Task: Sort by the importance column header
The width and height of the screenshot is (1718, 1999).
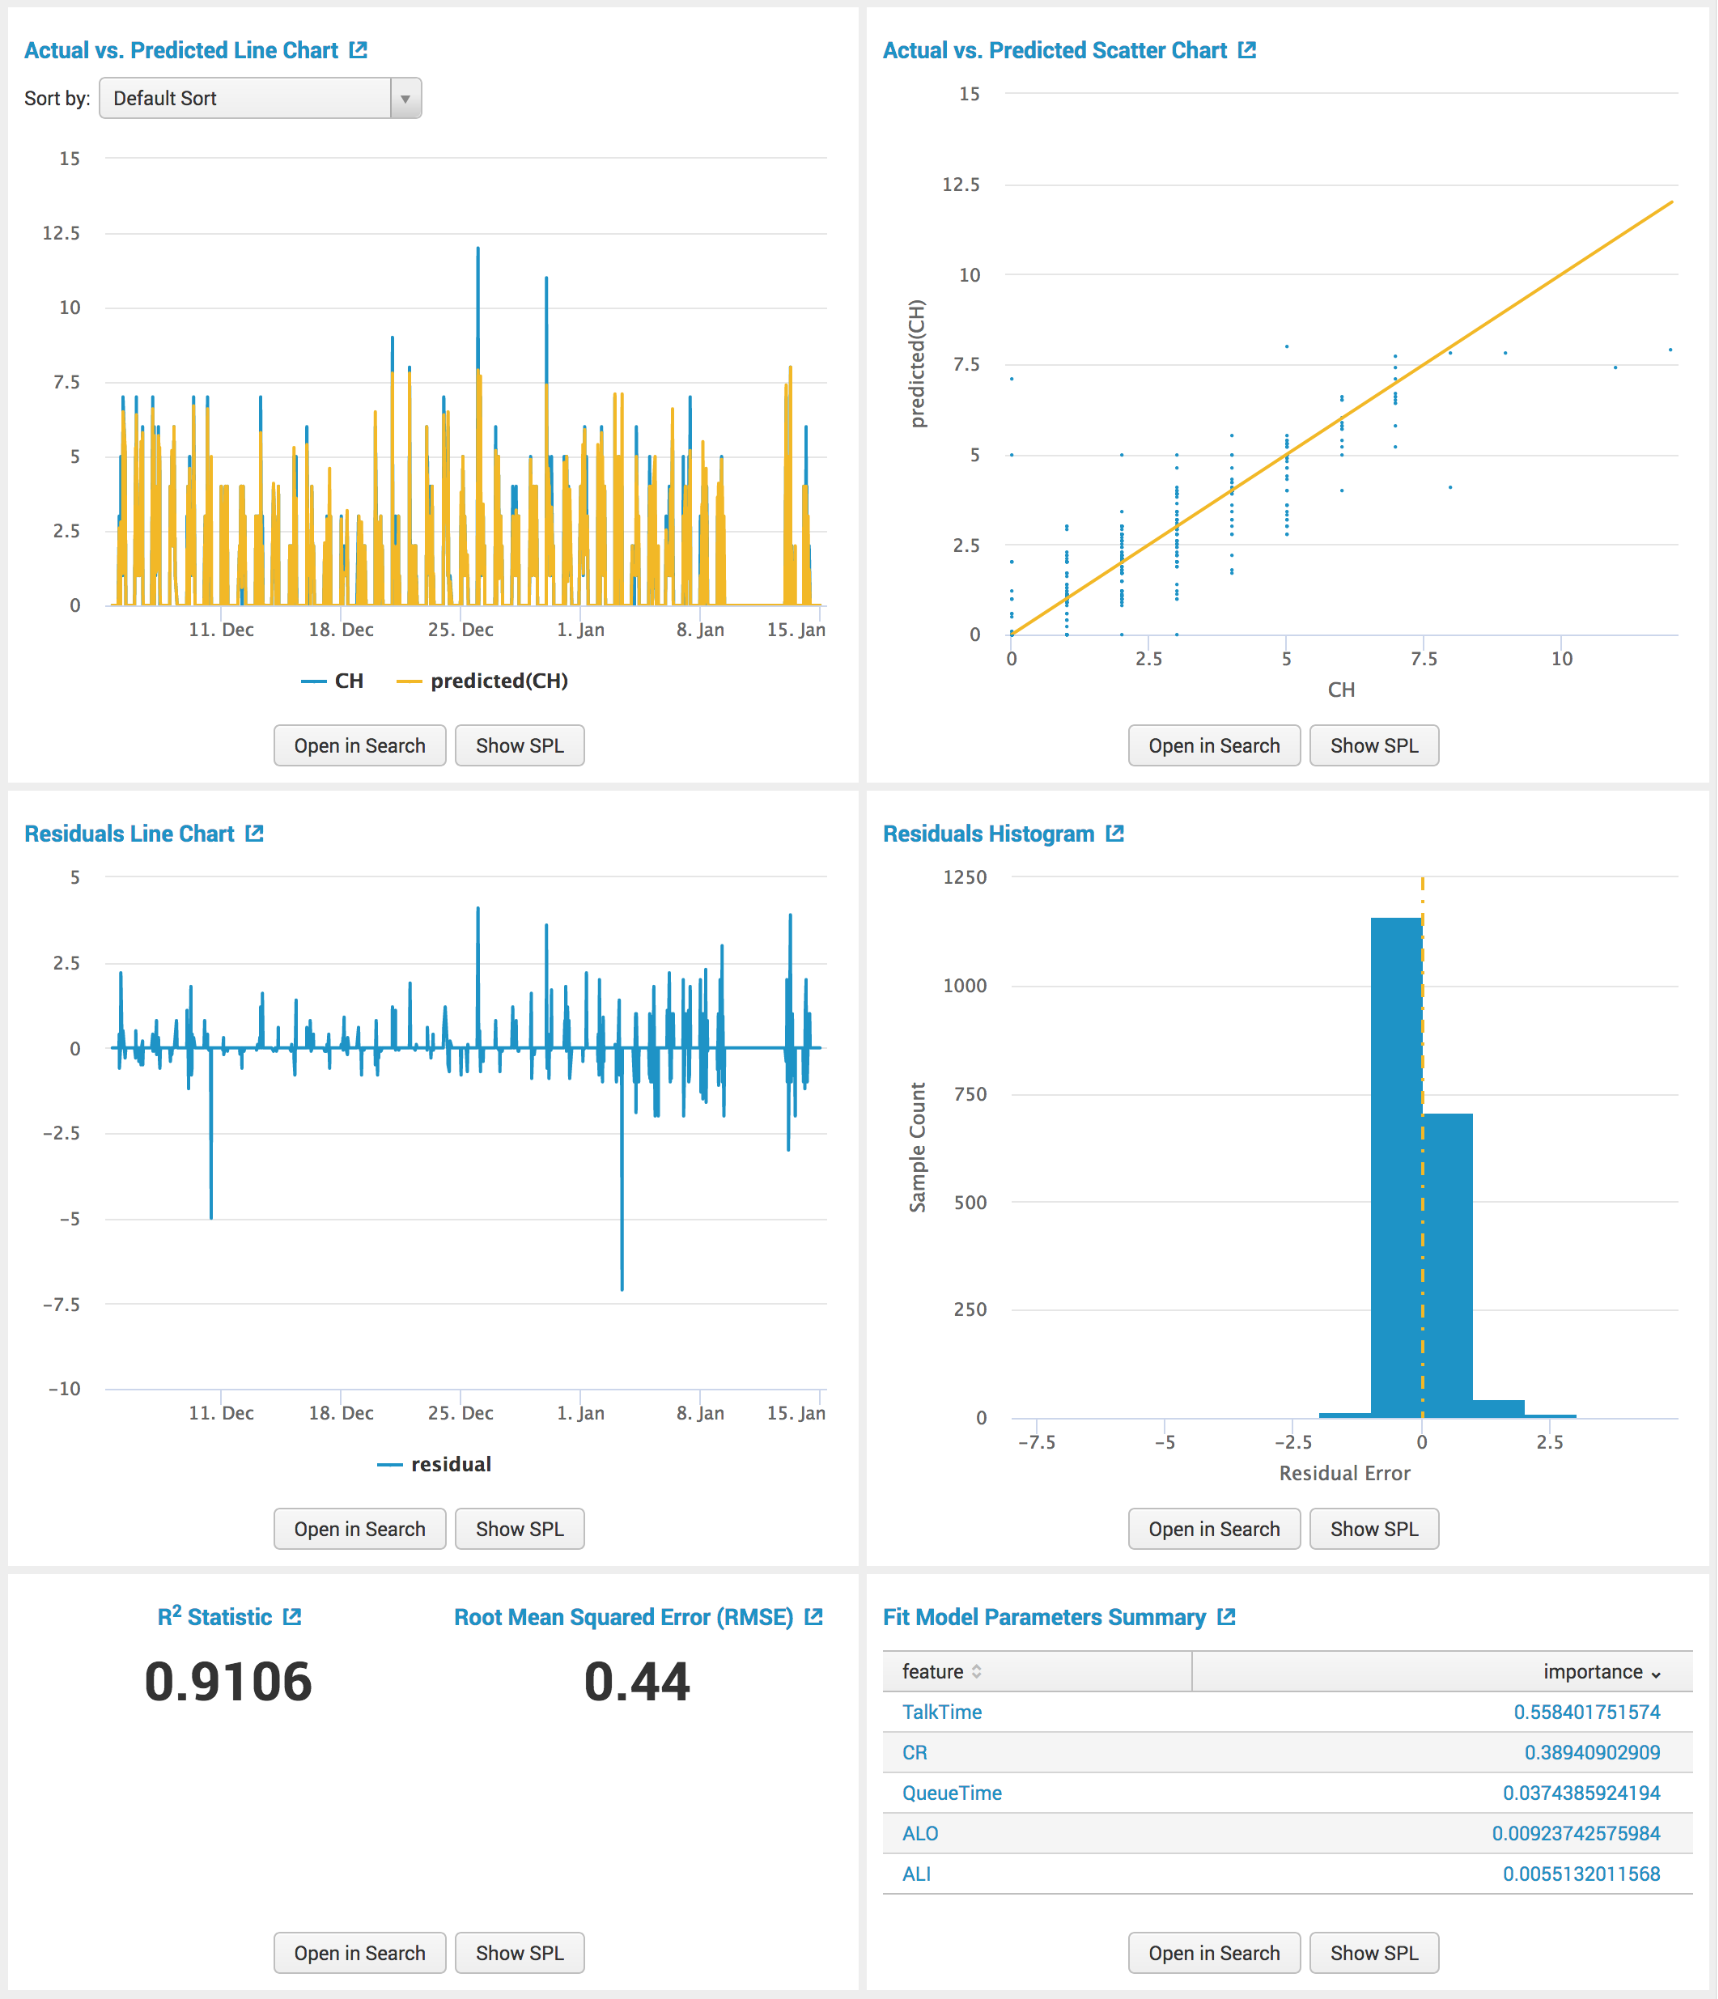Action: [x=1600, y=1672]
